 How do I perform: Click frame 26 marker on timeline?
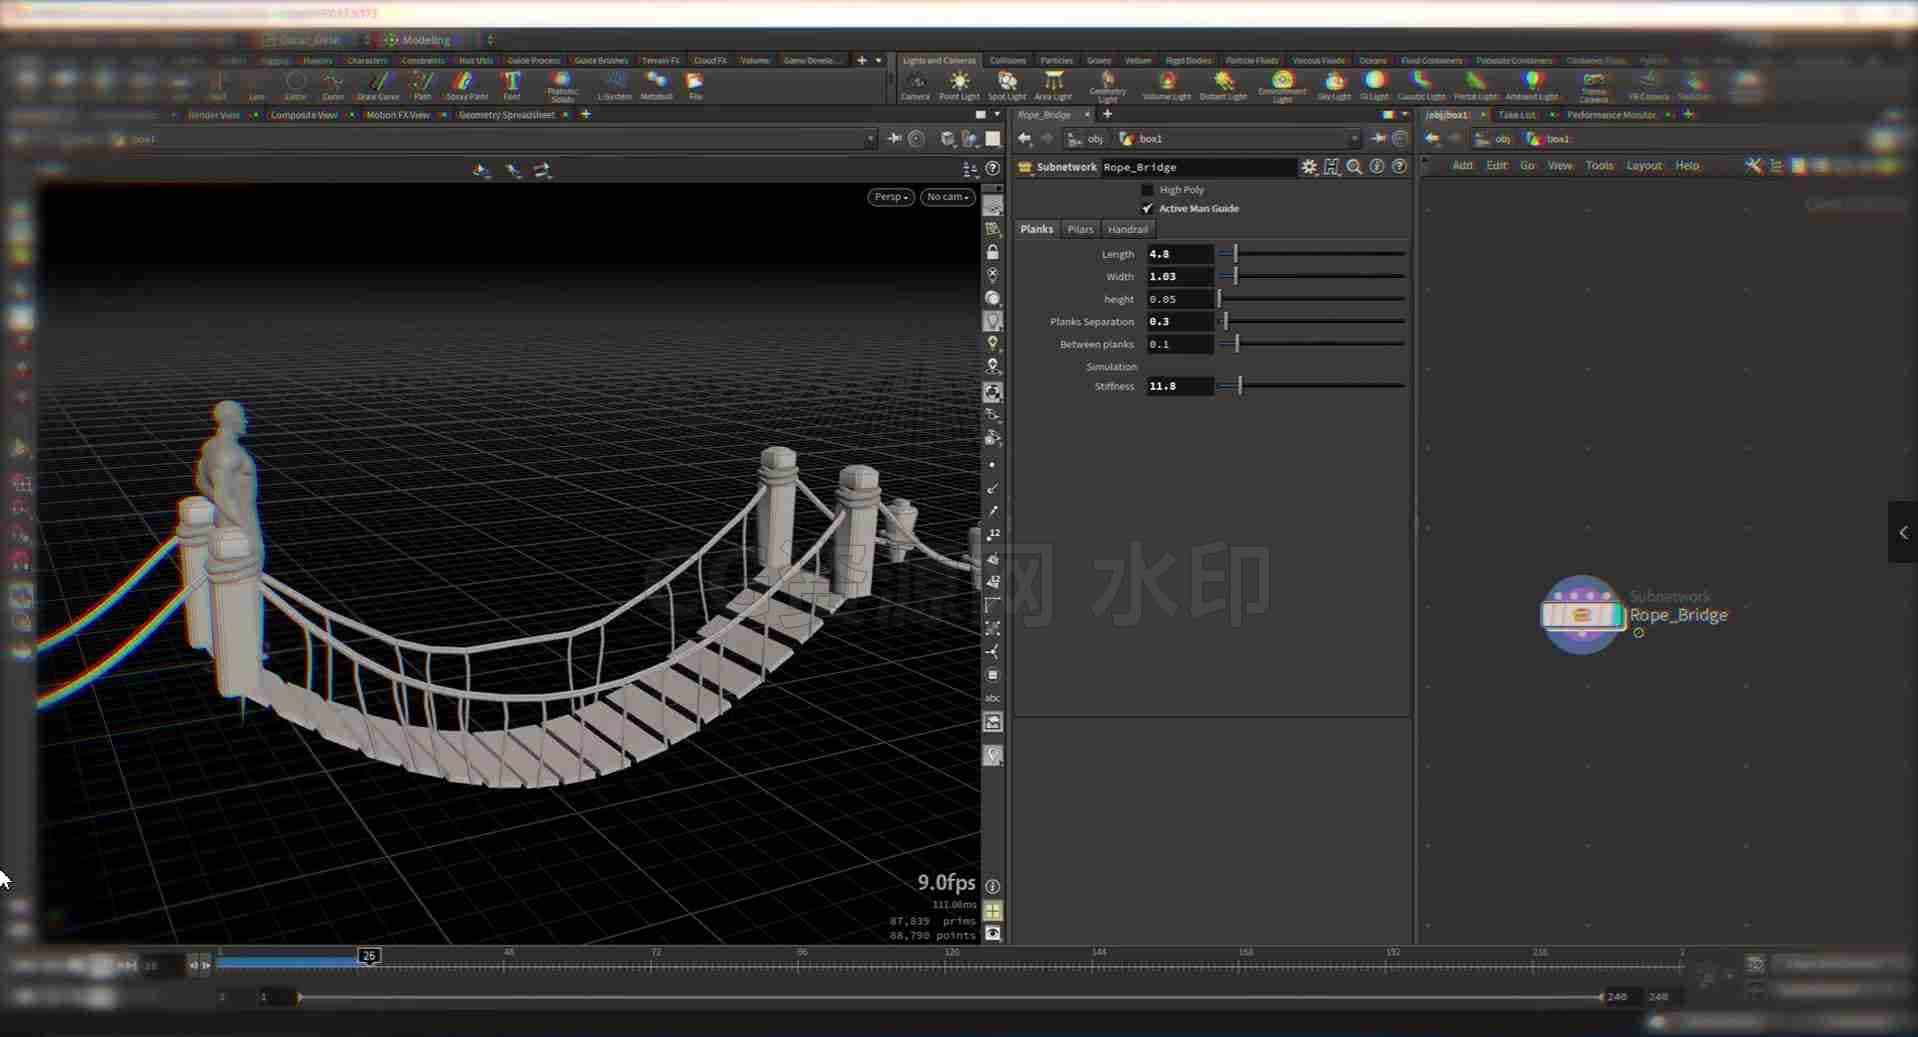click(x=369, y=956)
